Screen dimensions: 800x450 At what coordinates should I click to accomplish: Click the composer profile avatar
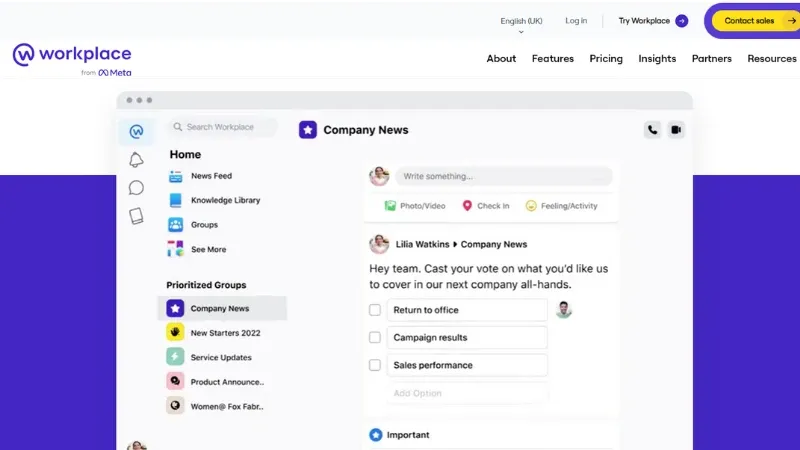click(x=379, y=176)
